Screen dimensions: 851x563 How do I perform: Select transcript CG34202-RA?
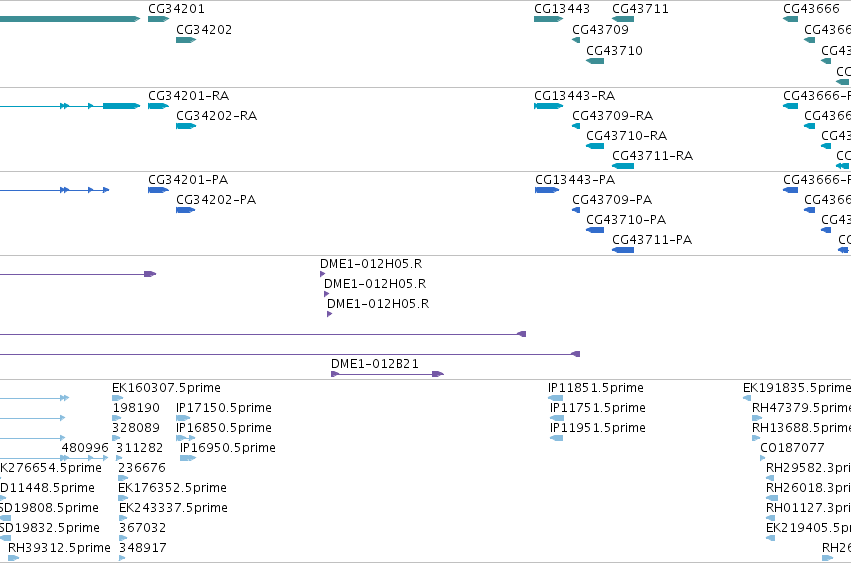217,116
